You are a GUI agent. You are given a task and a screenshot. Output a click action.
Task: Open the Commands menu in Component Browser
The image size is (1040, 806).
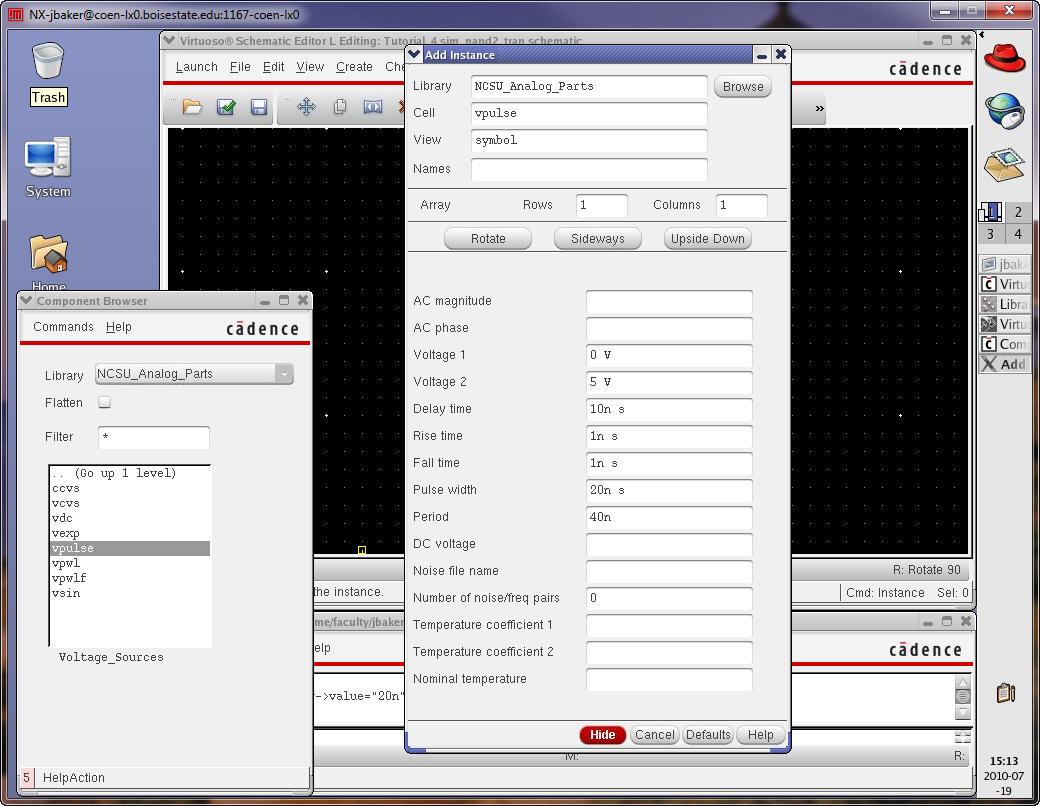pos(63,327)
